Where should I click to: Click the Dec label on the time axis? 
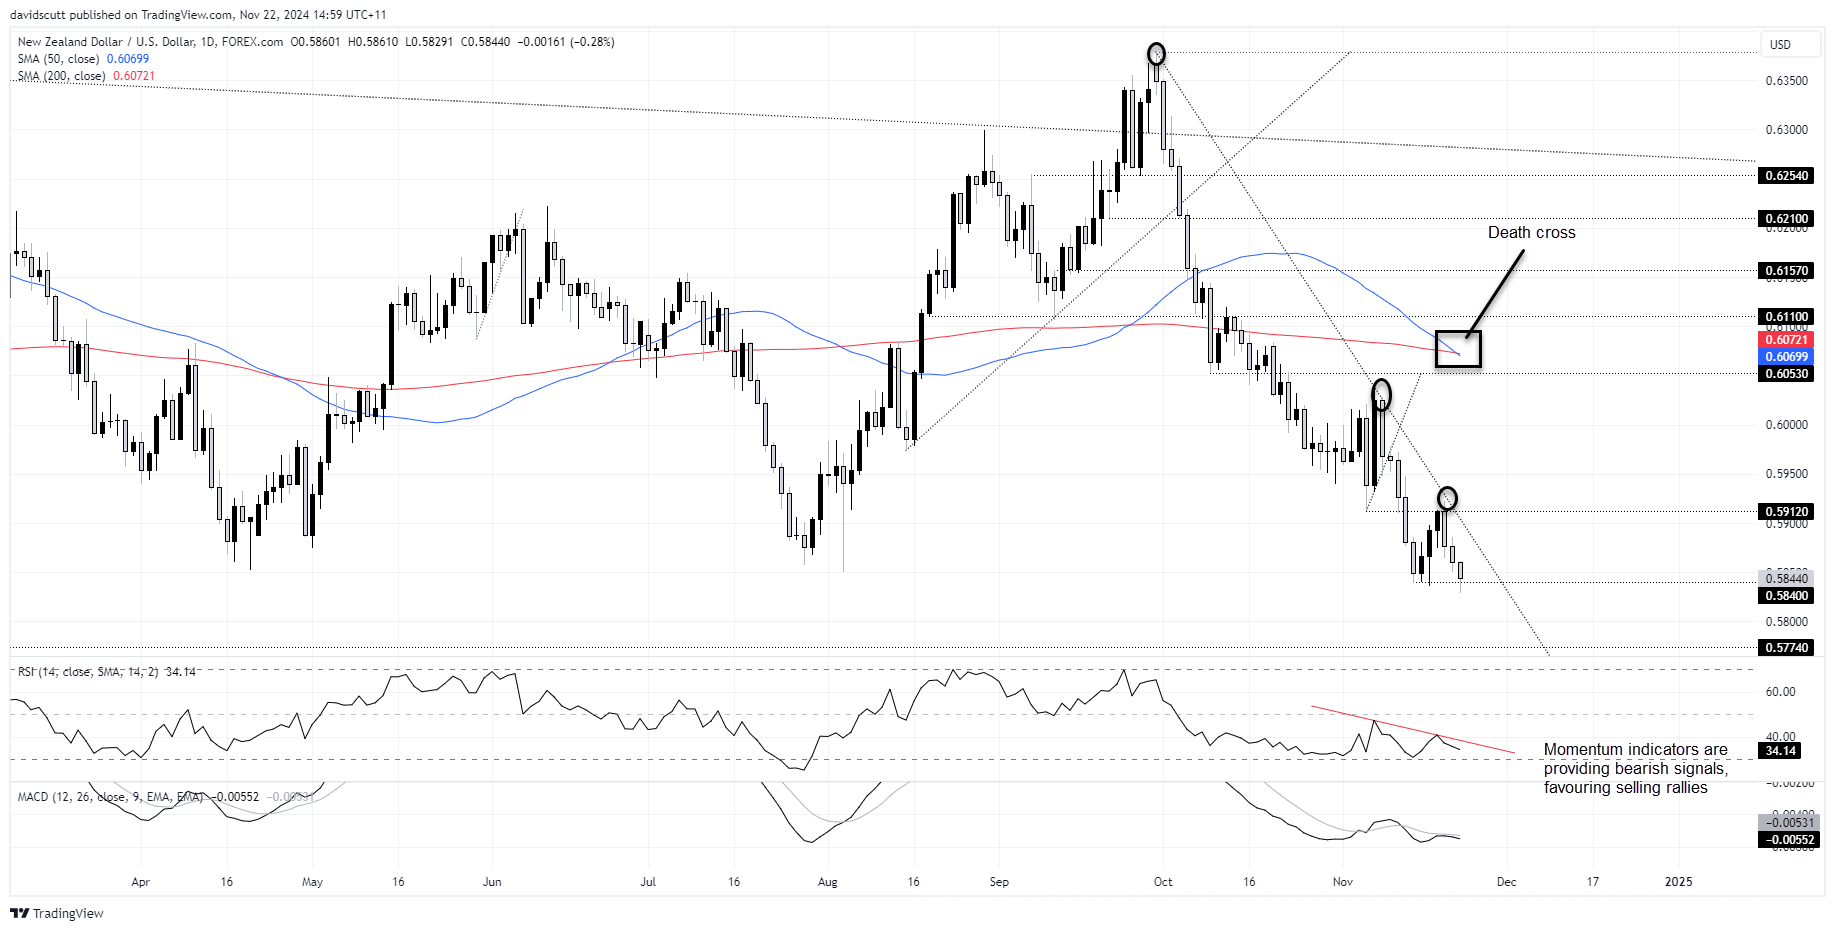pos(1506,882)
